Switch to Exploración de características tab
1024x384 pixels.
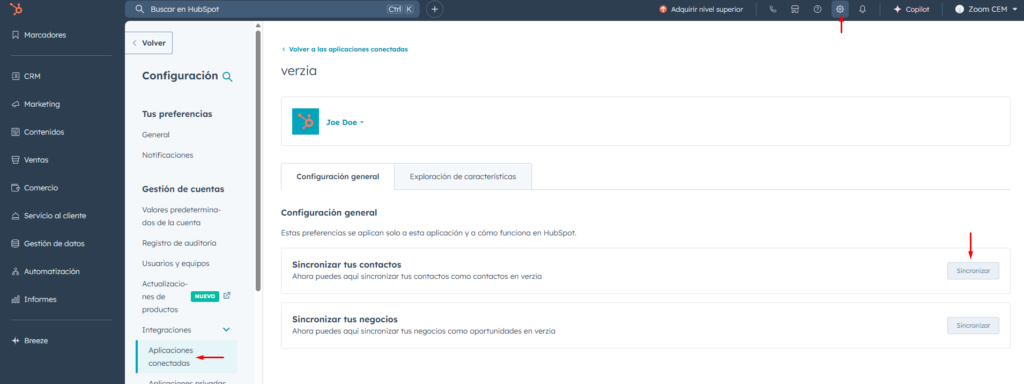click(x=463, y=176)
